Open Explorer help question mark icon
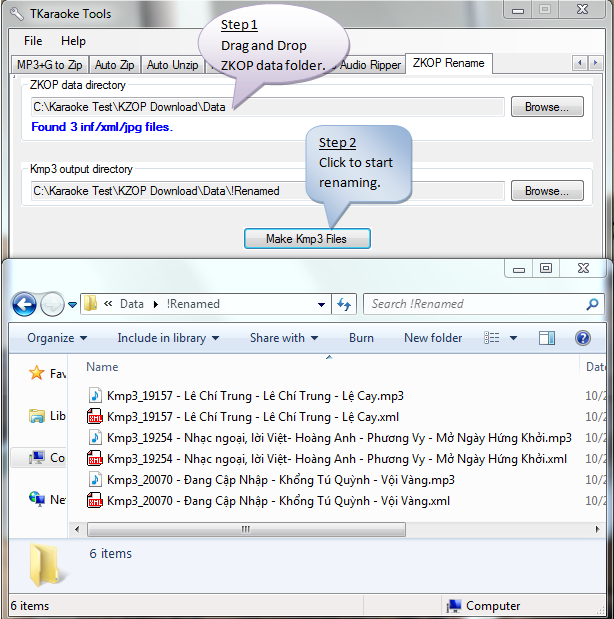This screenshot has height=619, width=614. (x=583, y=338)
